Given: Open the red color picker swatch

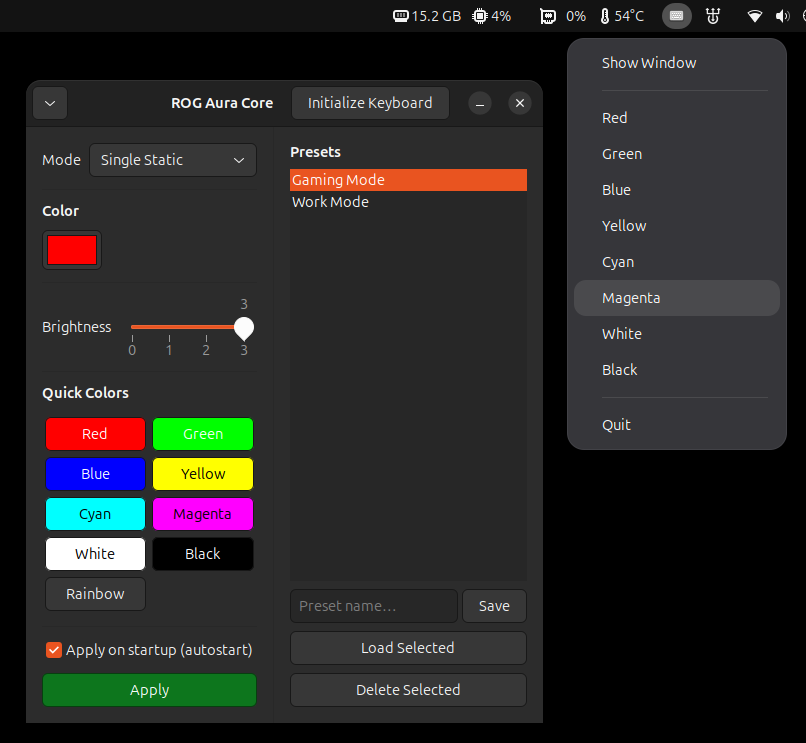Looking at the screenshot, I should pyautogui.click(x=72, y=250).
